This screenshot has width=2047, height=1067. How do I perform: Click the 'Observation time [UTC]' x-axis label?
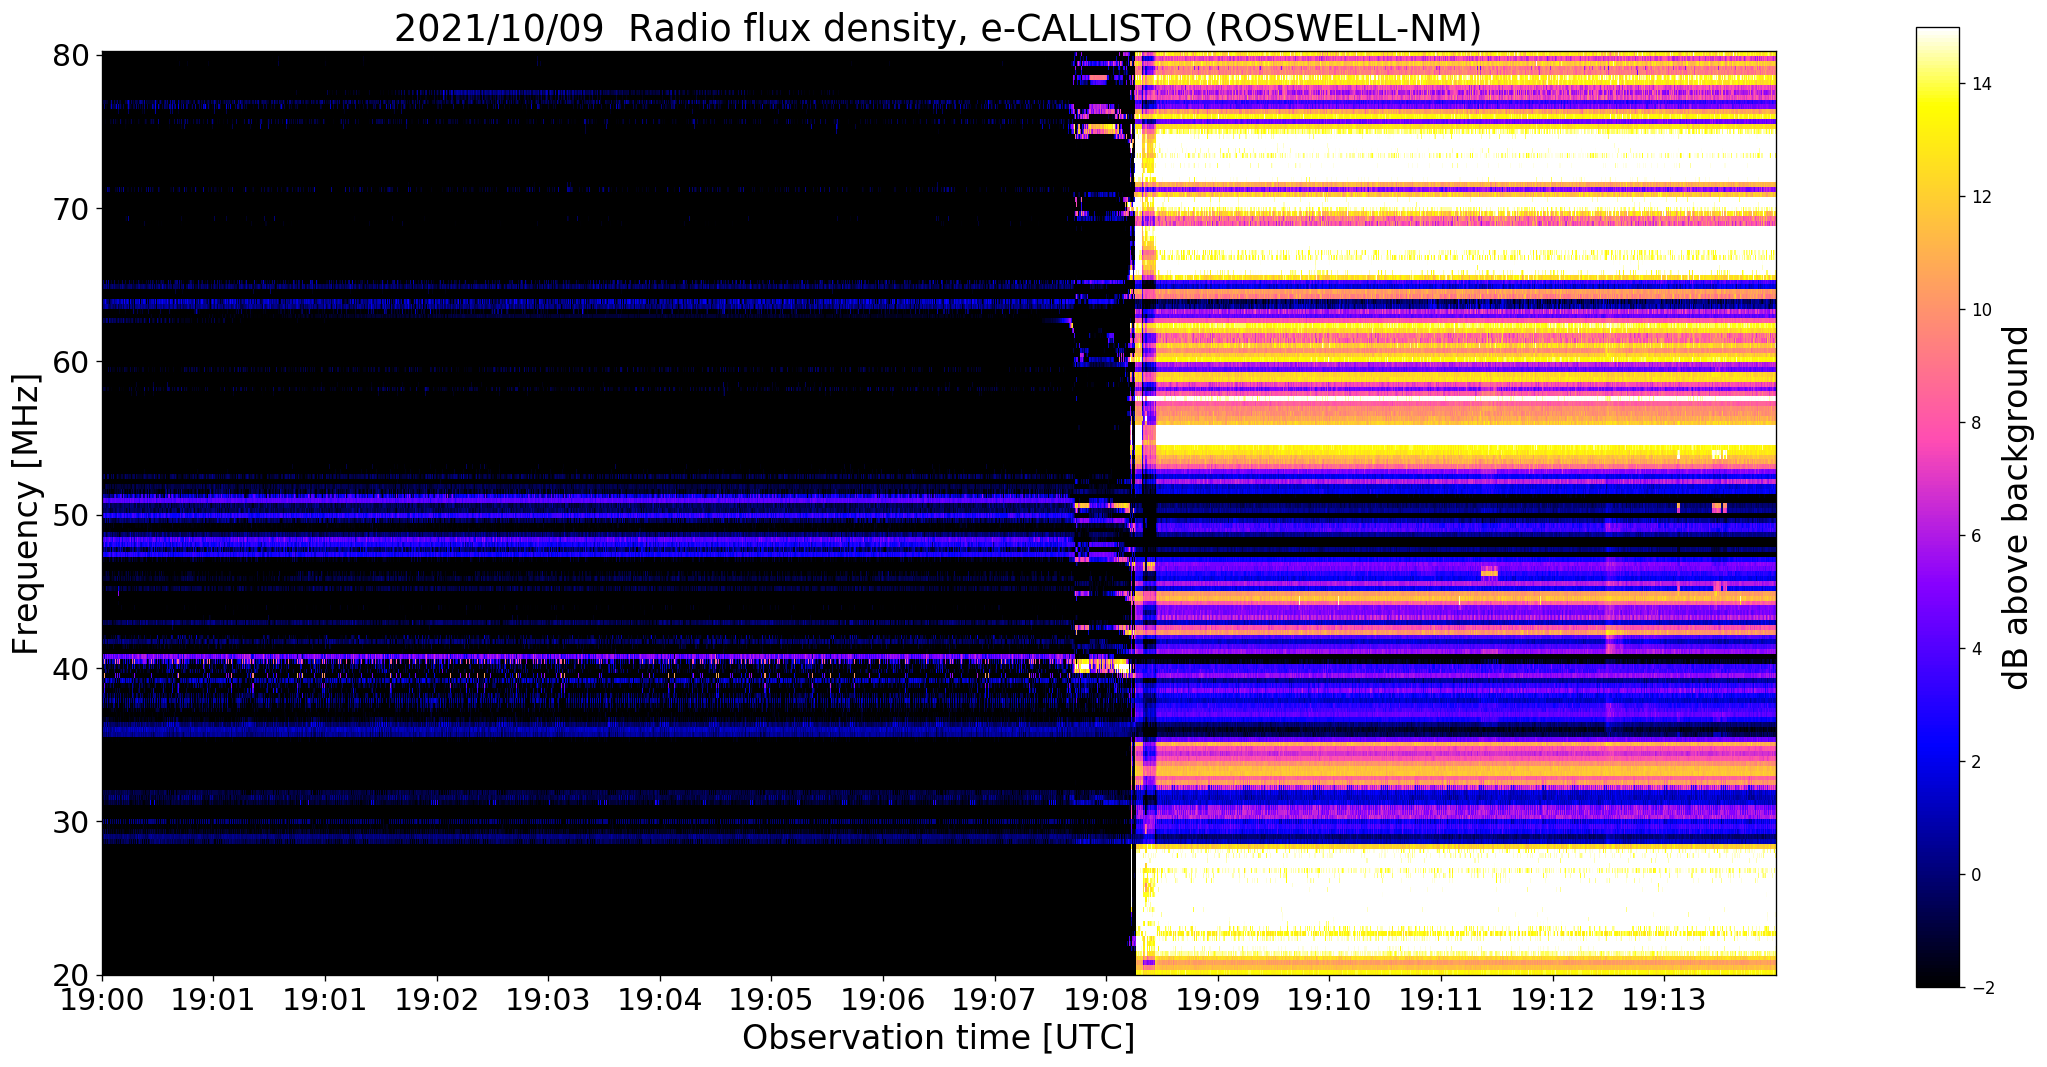pyautogui.click(x=938, y=1037)
